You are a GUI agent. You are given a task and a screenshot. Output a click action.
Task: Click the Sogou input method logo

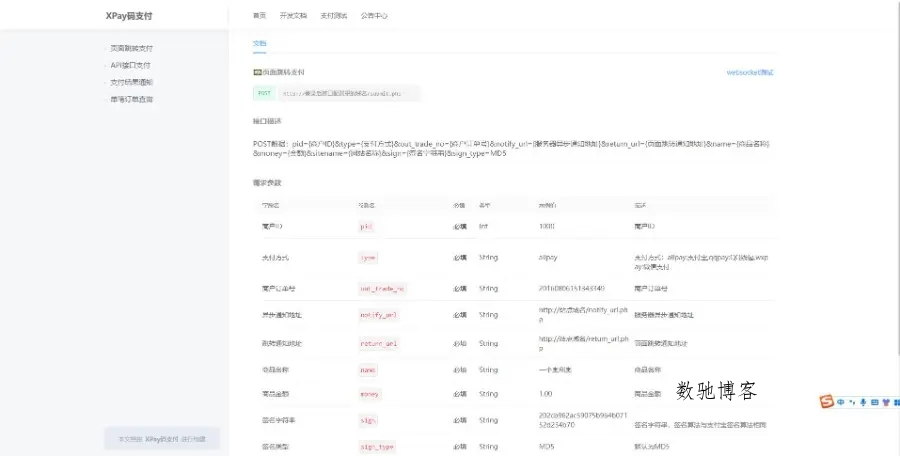(827, 401)
